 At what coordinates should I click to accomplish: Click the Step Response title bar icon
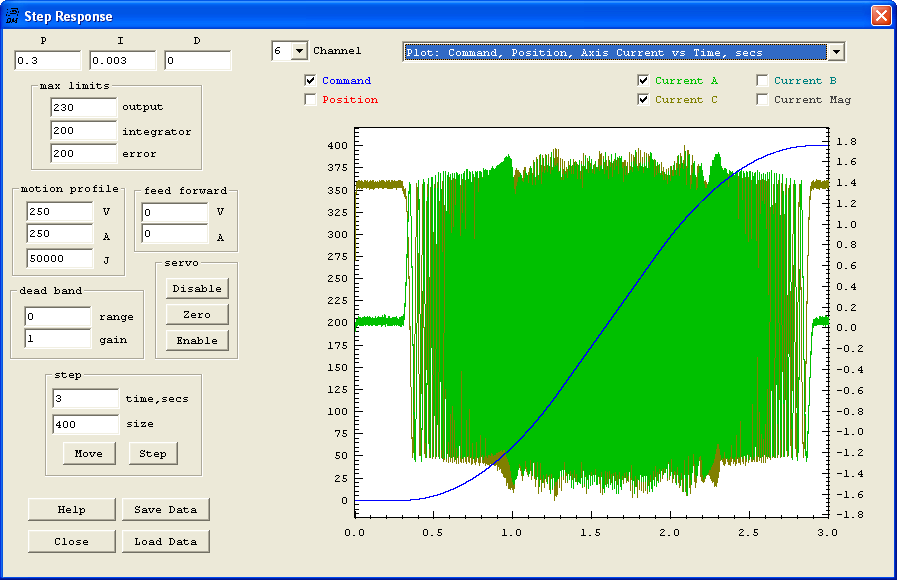click(13, 16)
